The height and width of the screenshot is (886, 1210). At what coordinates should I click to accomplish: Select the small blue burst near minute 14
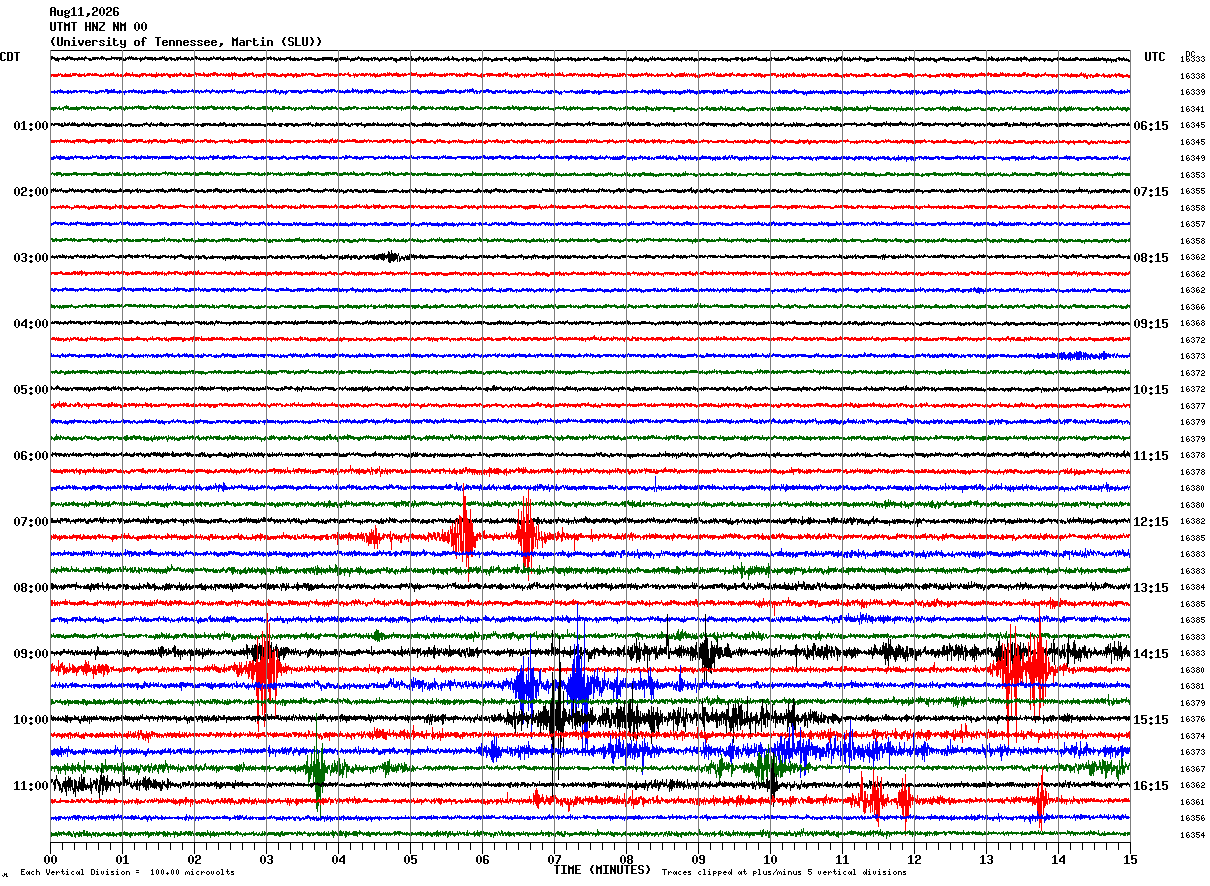[1083, 355]
